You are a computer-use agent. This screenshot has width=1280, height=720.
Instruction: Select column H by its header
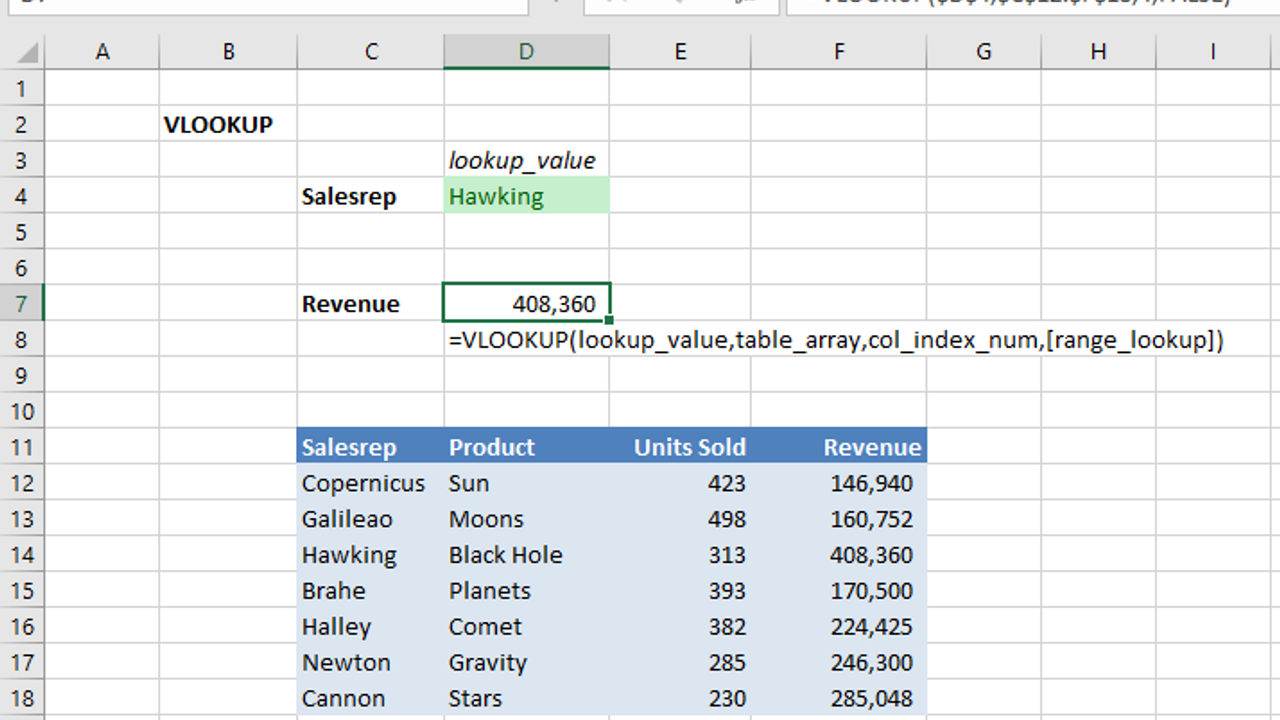click(x=1099, y=52)
